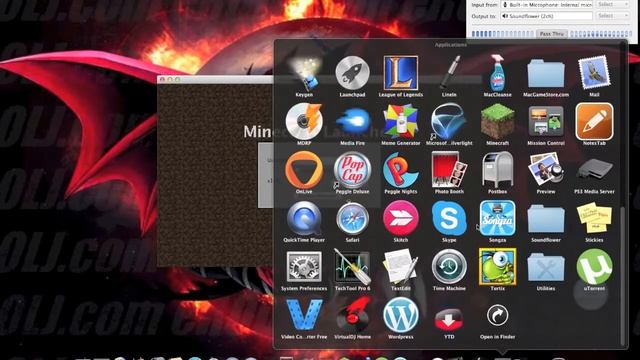Launch Photo Booth
Image resolution: width=640 pixels, height=360 pixels.
(449, 170)
